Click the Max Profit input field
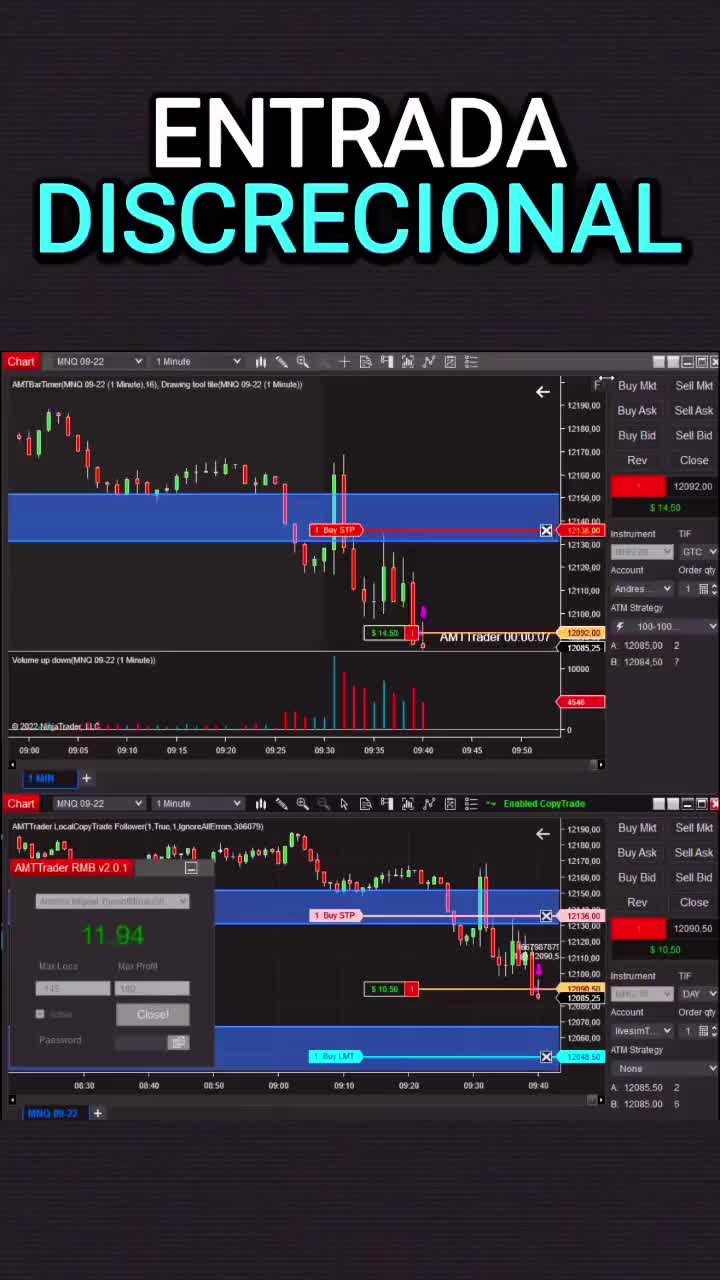This screenshot has height=1280, width=720. click(152, 989)
